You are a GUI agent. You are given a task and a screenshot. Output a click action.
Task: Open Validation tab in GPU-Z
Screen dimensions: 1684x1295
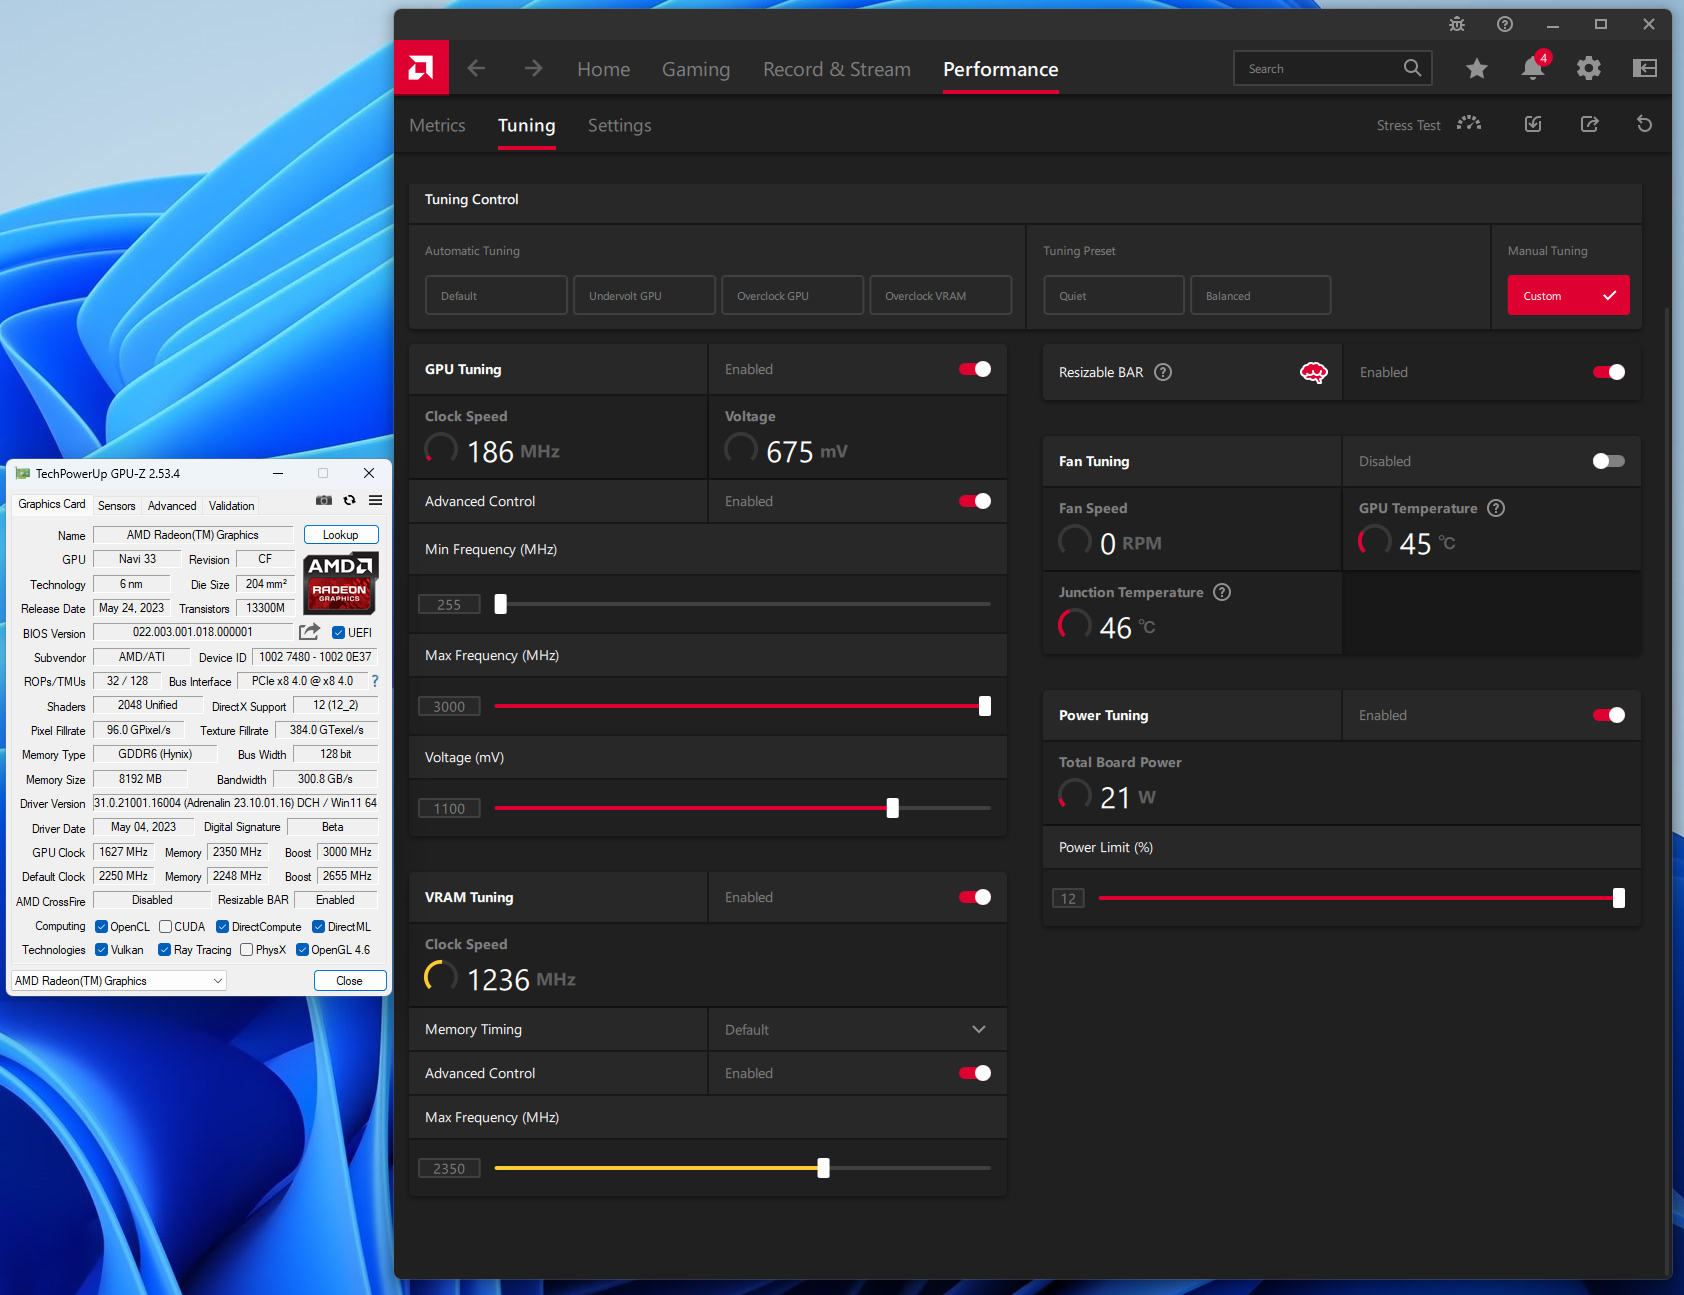tap(231, 505)
